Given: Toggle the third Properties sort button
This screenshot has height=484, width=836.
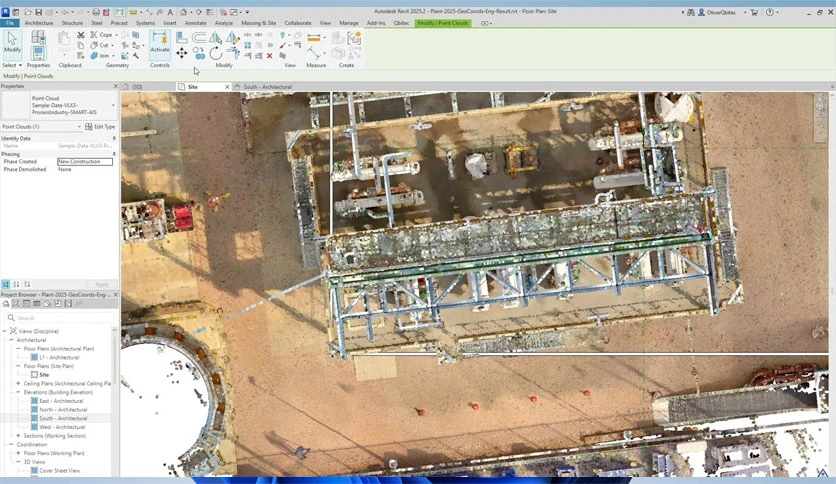Looking at the screenshot, I should 27,284.
